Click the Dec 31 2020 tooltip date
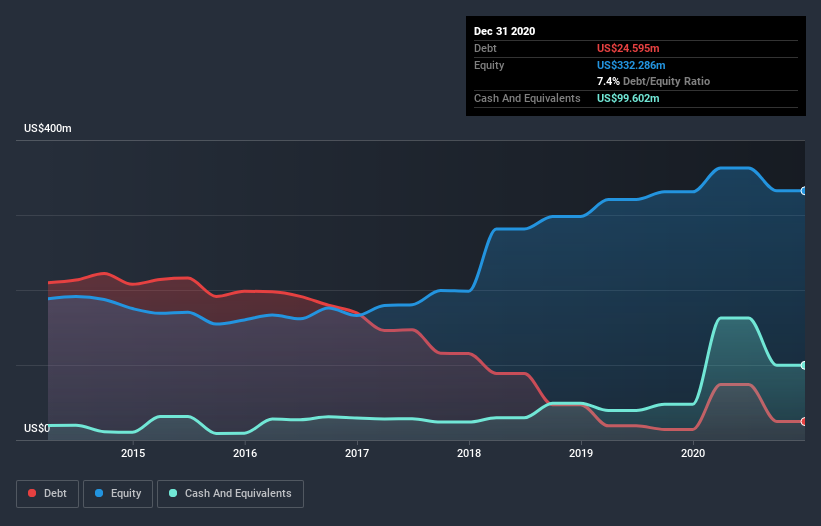This screenshot has width=821, height=526. point(504,31)
